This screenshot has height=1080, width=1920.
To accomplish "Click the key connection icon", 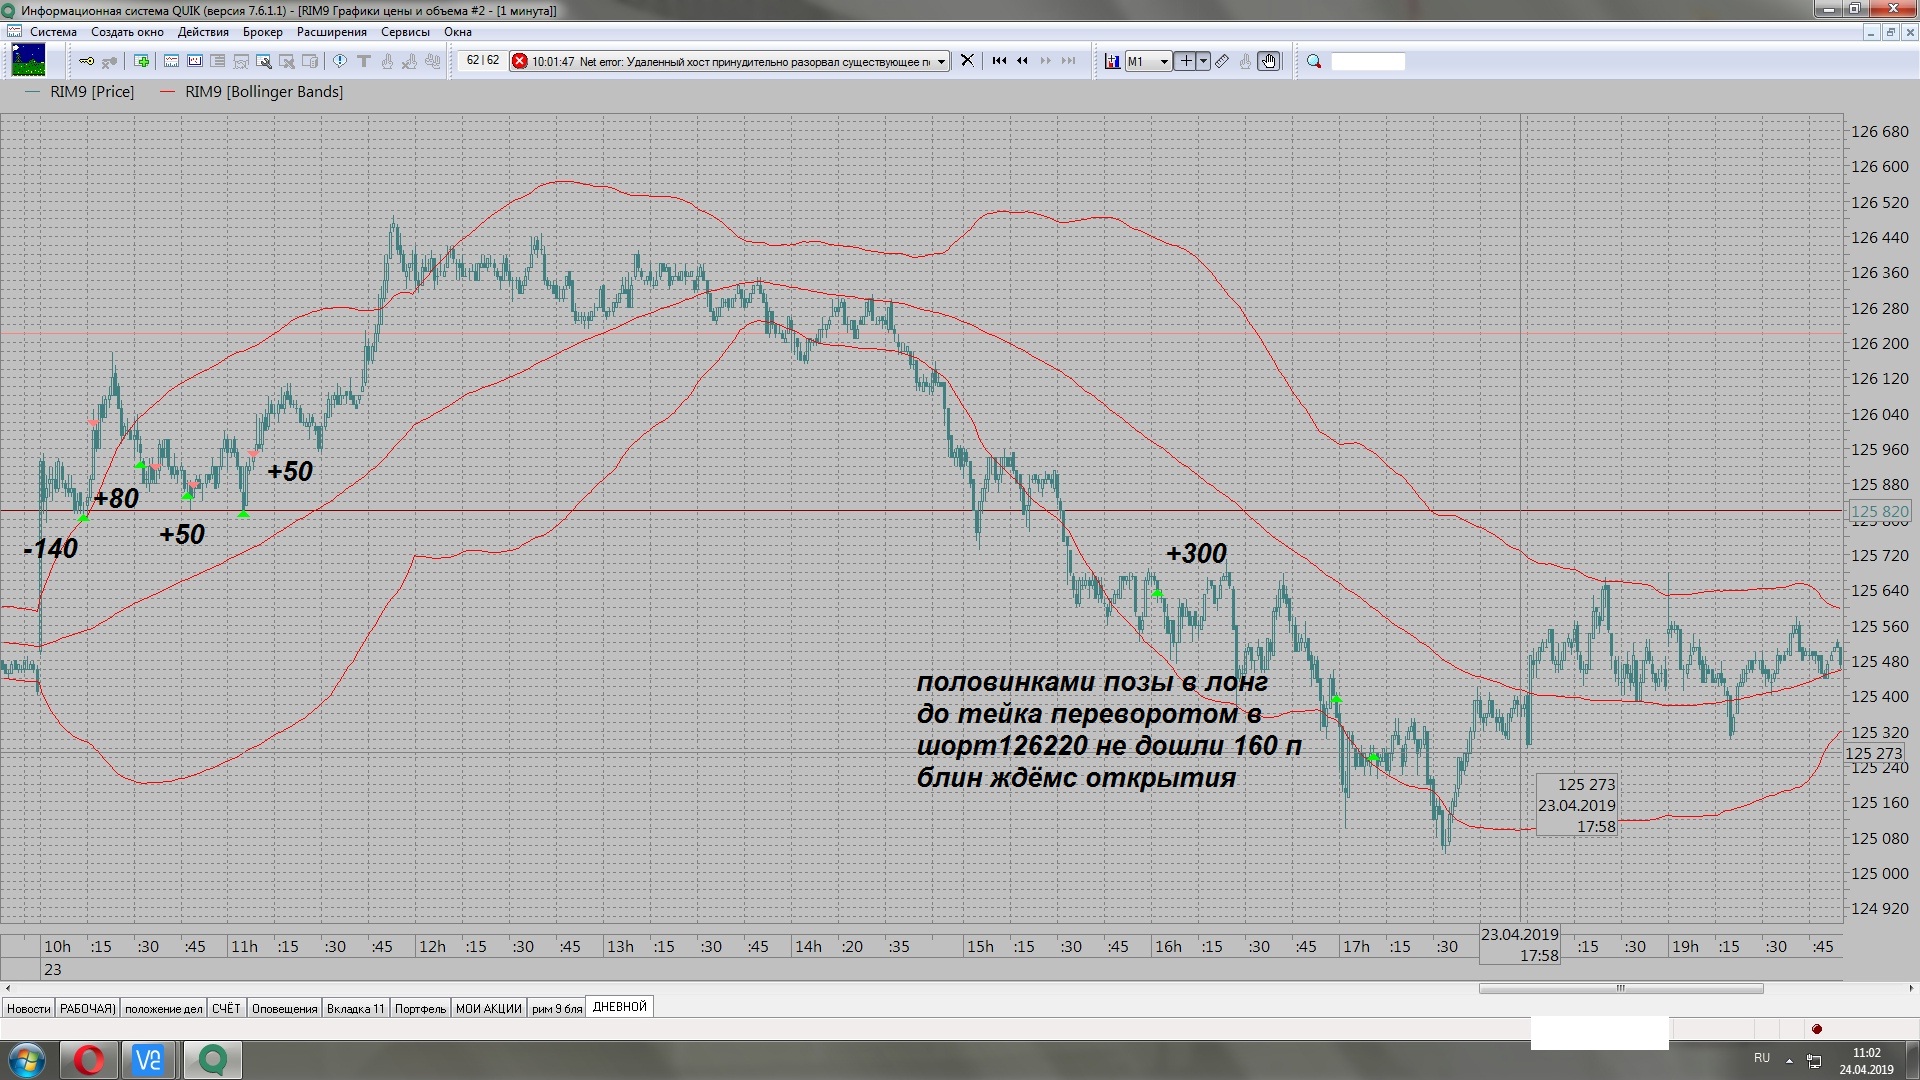I will point(86,62).
